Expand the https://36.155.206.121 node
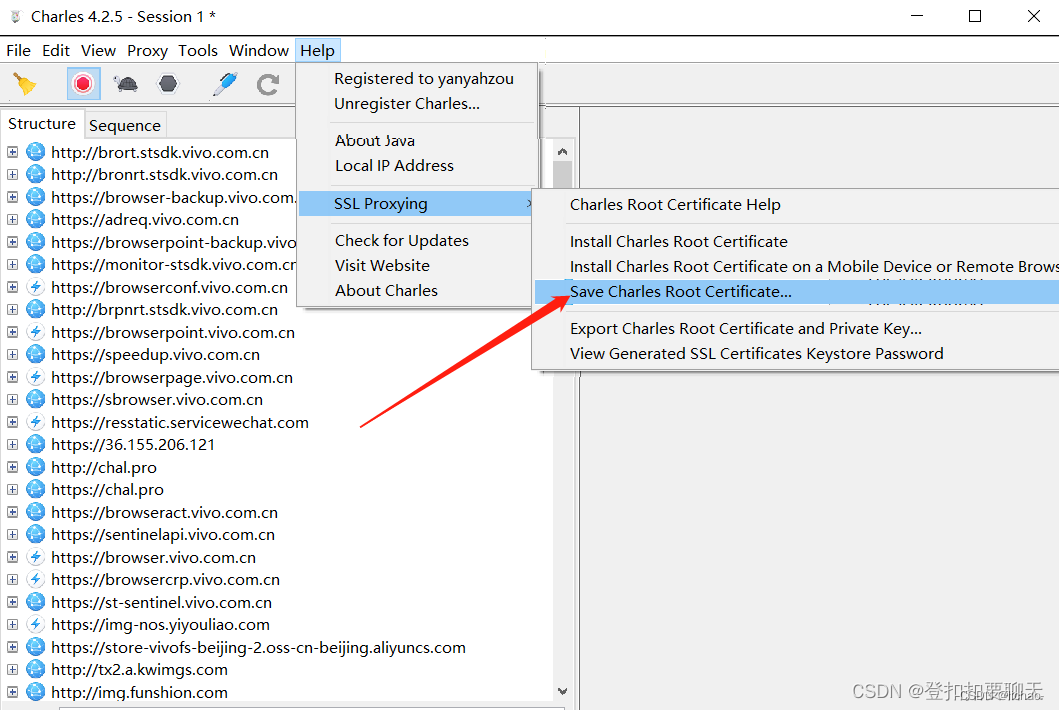The image size is (1059, 710). [x=12, y=445]
